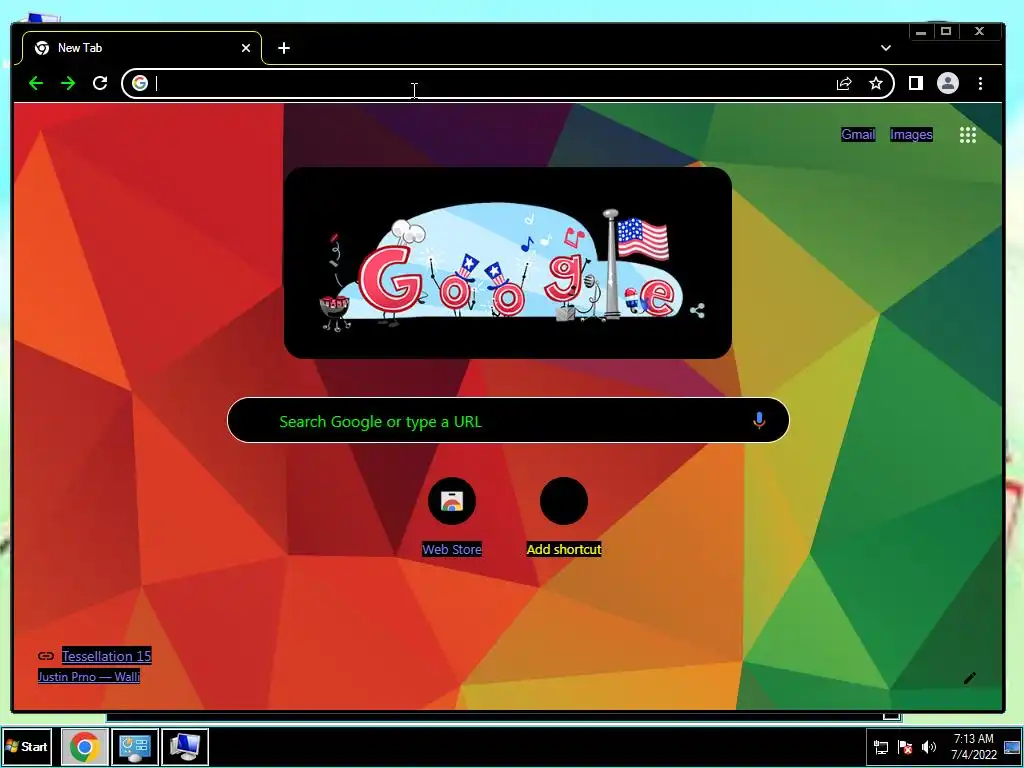
Task: Expand the tab search chevron
Action: 886,48
